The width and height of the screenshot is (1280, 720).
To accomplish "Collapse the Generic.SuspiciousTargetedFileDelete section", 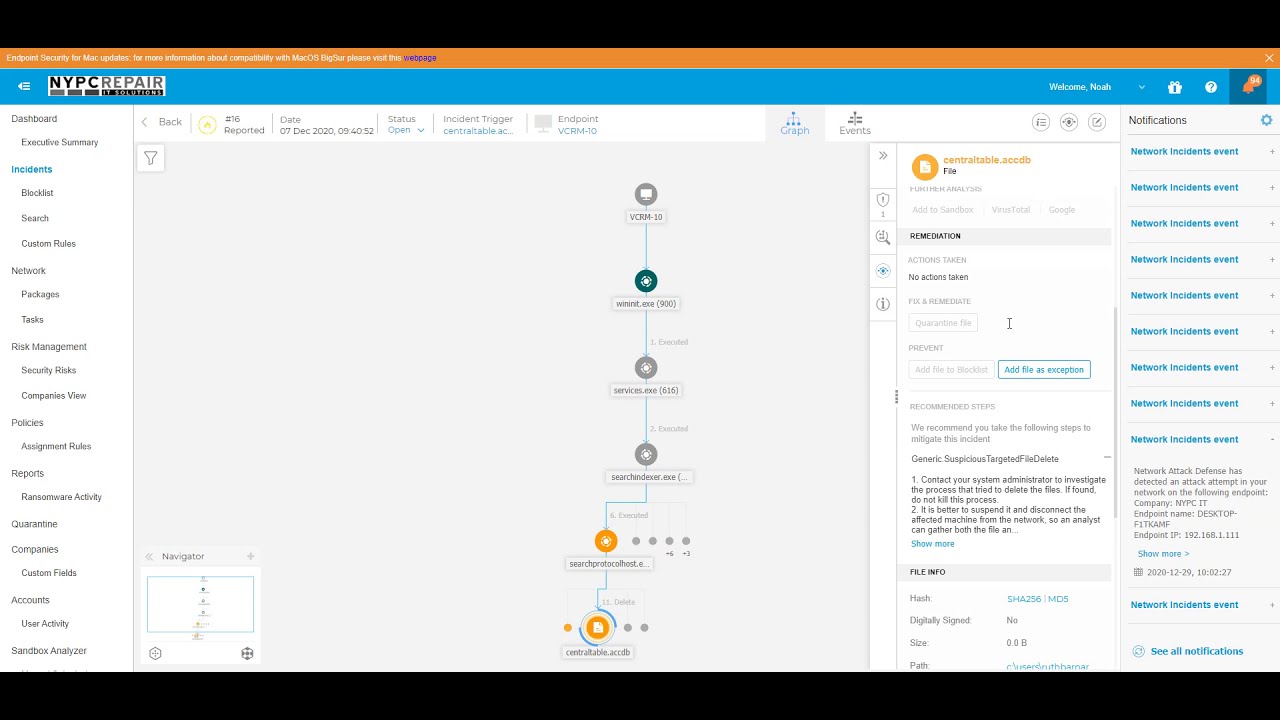I will tap(1107, 458).
